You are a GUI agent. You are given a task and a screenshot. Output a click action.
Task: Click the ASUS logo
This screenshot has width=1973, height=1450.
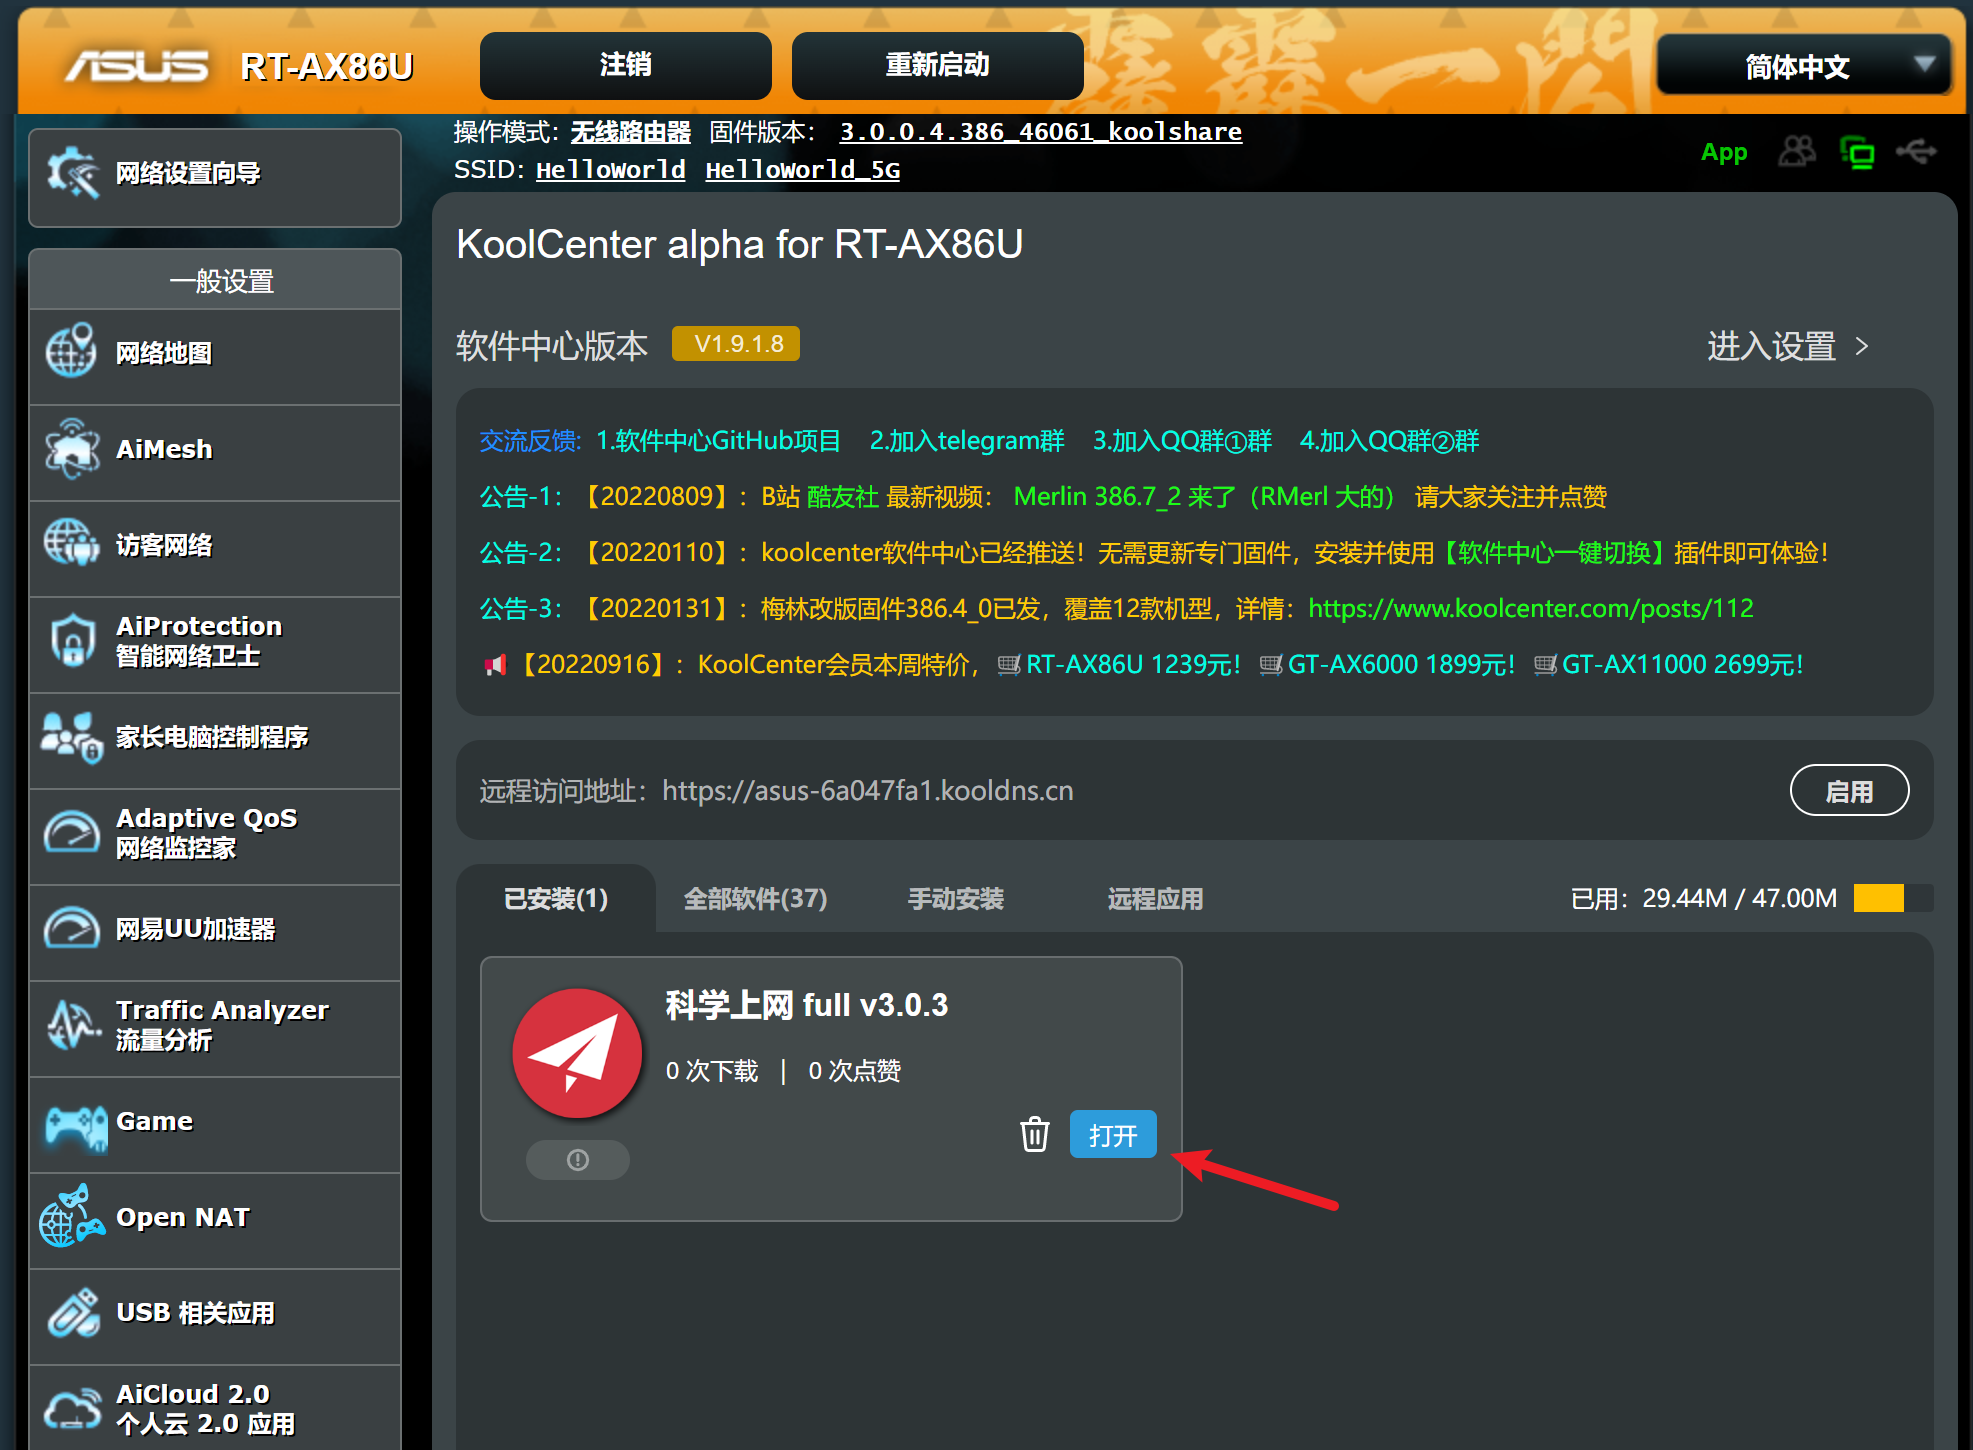[137, 66]
